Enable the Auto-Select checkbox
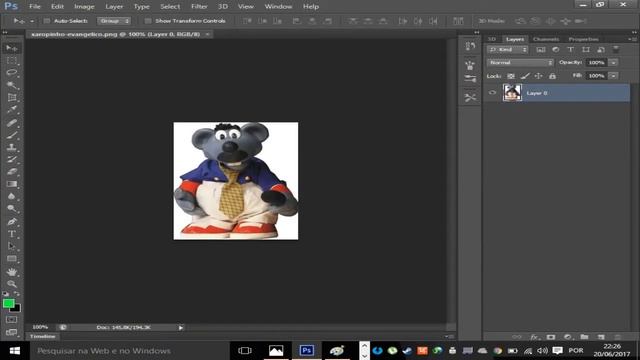Screen dimensions: 640x360 click(x=47, y=21)
